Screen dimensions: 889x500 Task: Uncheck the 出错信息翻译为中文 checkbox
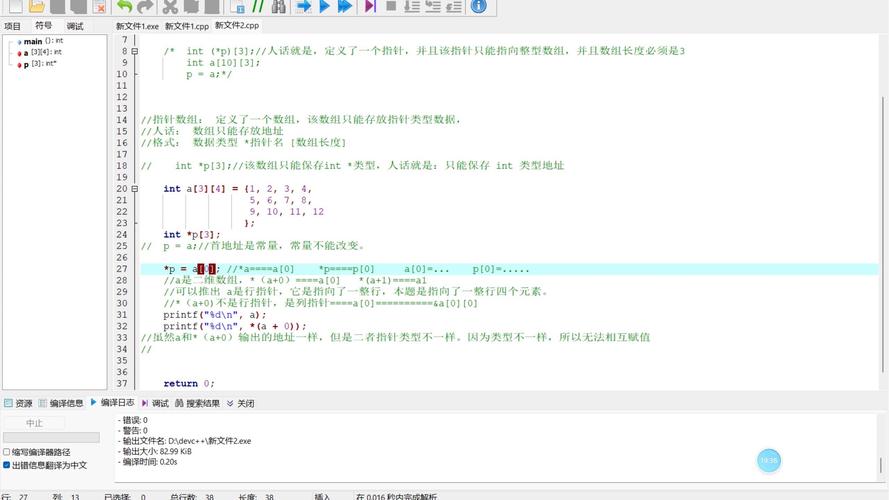[6, 465]
